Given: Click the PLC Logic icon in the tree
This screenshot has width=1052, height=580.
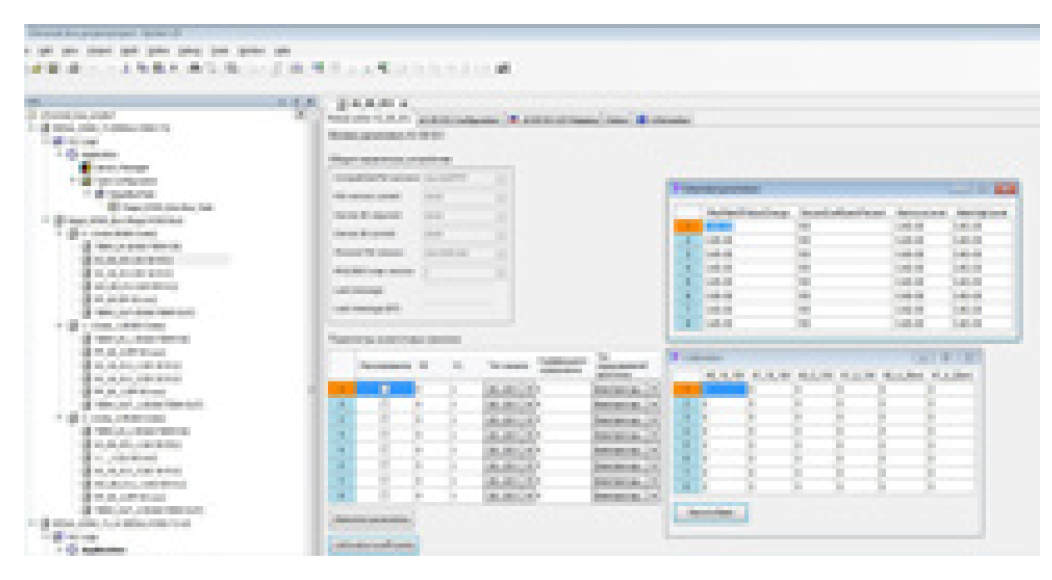Looking at the screenshot, I should 59,141.
